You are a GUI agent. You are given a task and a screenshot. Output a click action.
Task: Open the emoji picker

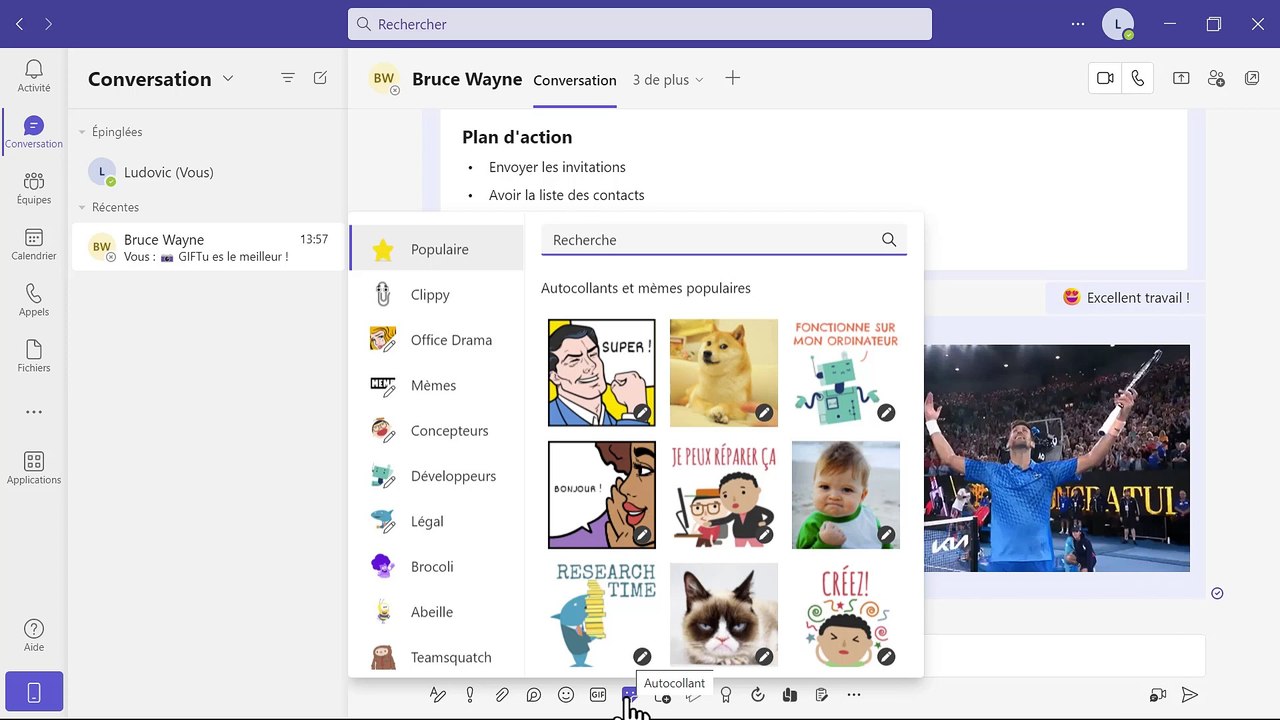click(x=566, y=695)
